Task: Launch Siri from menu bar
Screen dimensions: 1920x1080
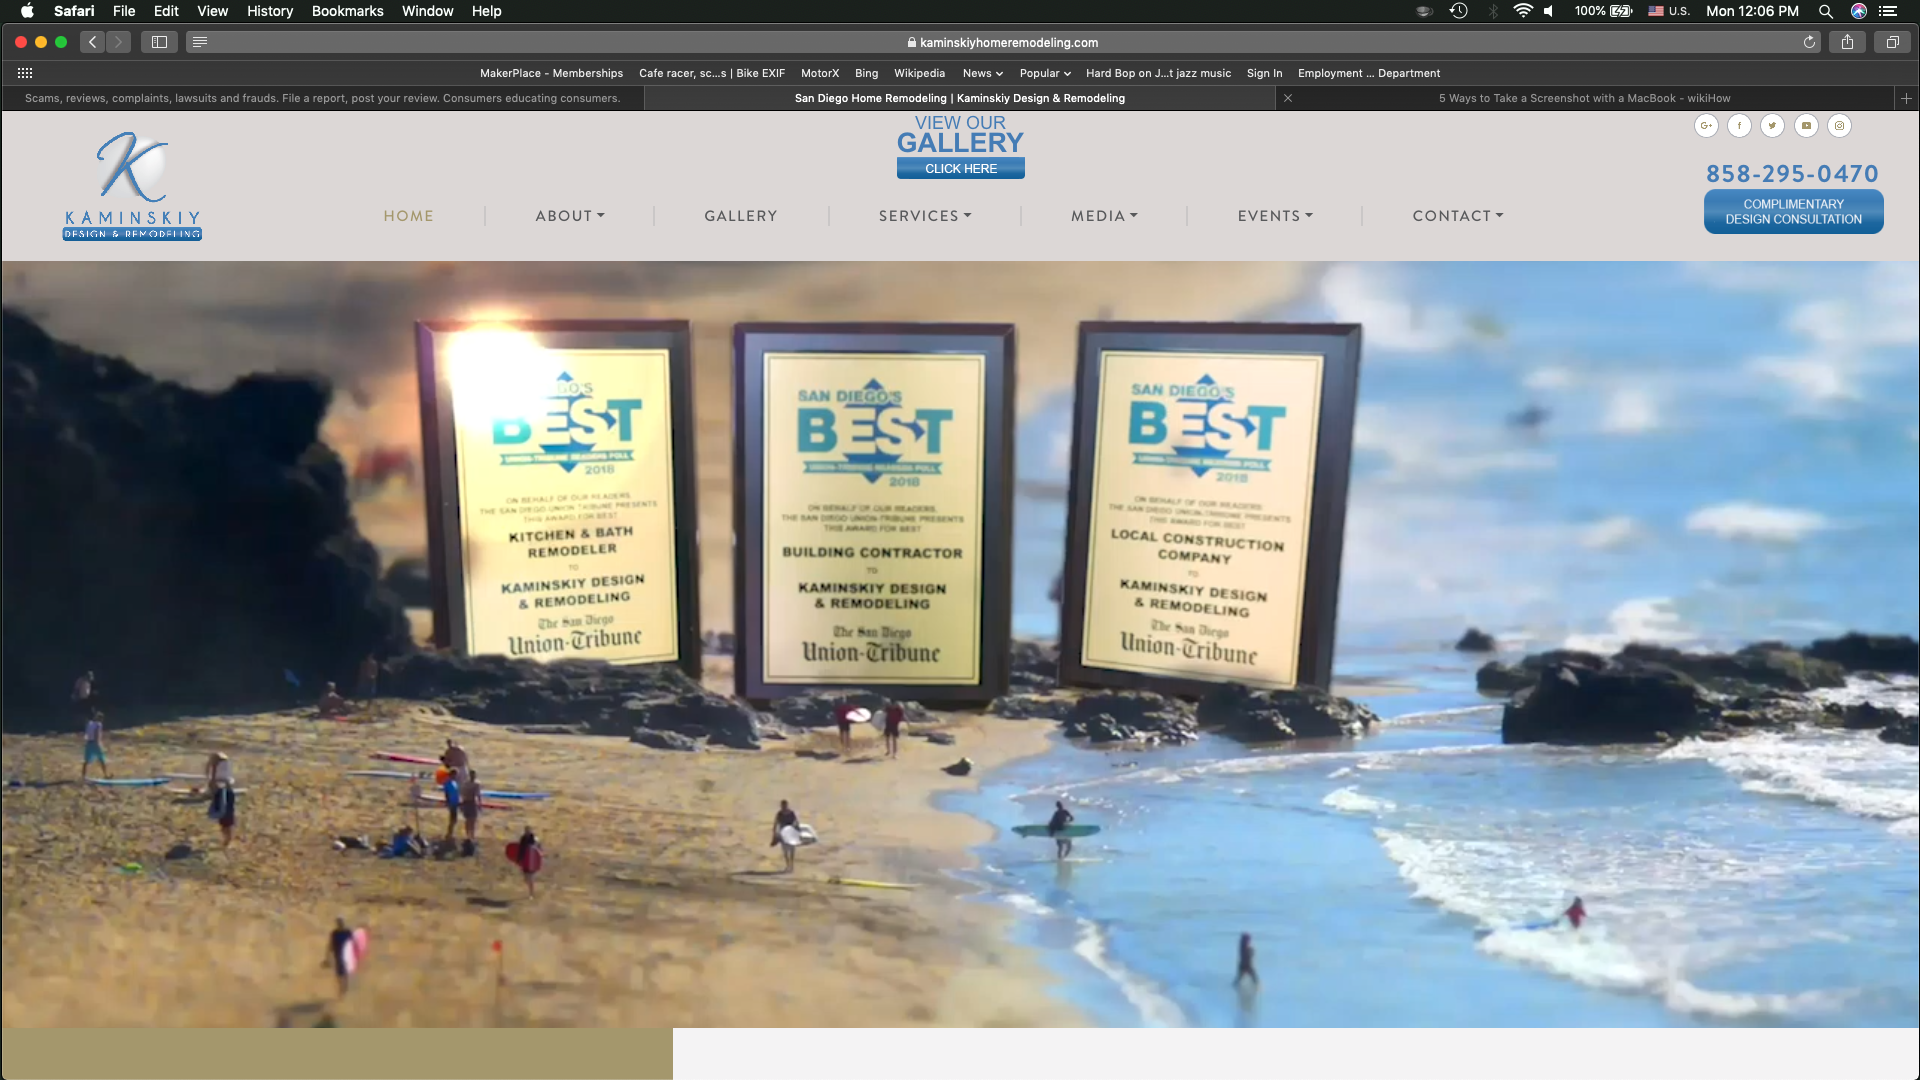Action: [x=1859, y=11]
